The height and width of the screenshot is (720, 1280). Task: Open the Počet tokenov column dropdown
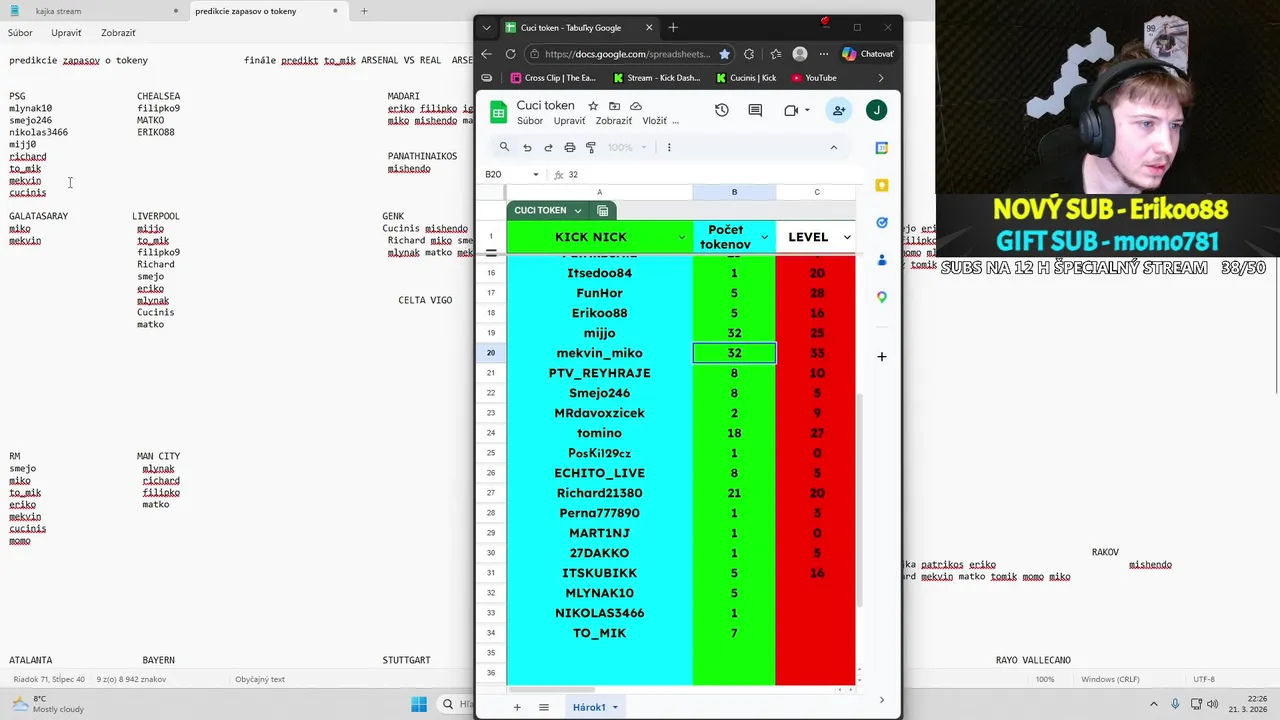click(764, 237)
